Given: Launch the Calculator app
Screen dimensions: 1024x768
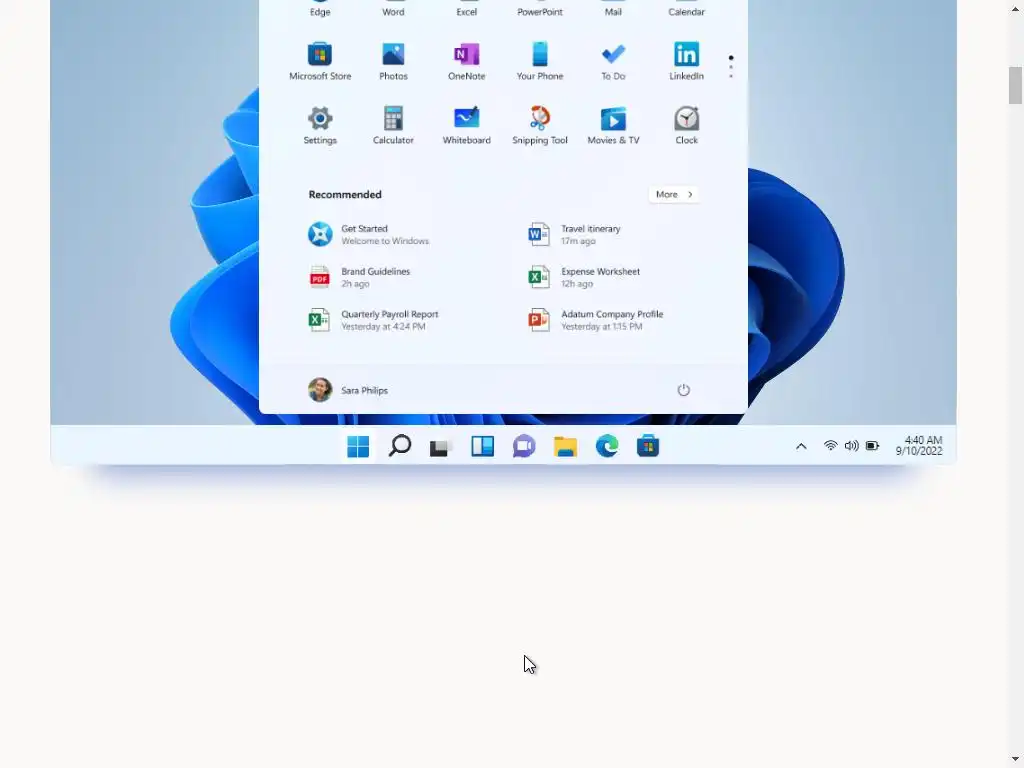Looking at the screenshot, I should 393,125.
